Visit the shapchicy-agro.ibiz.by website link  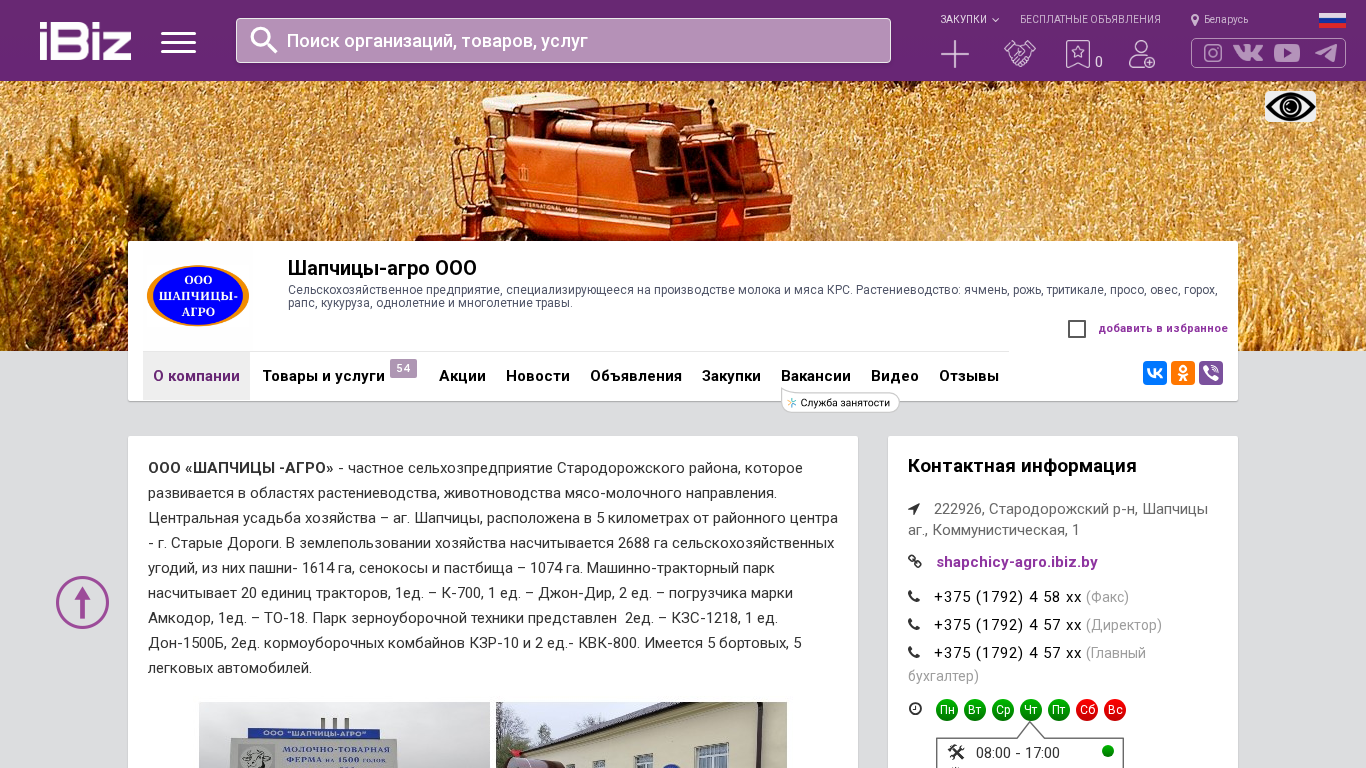tap(1017, 562)
